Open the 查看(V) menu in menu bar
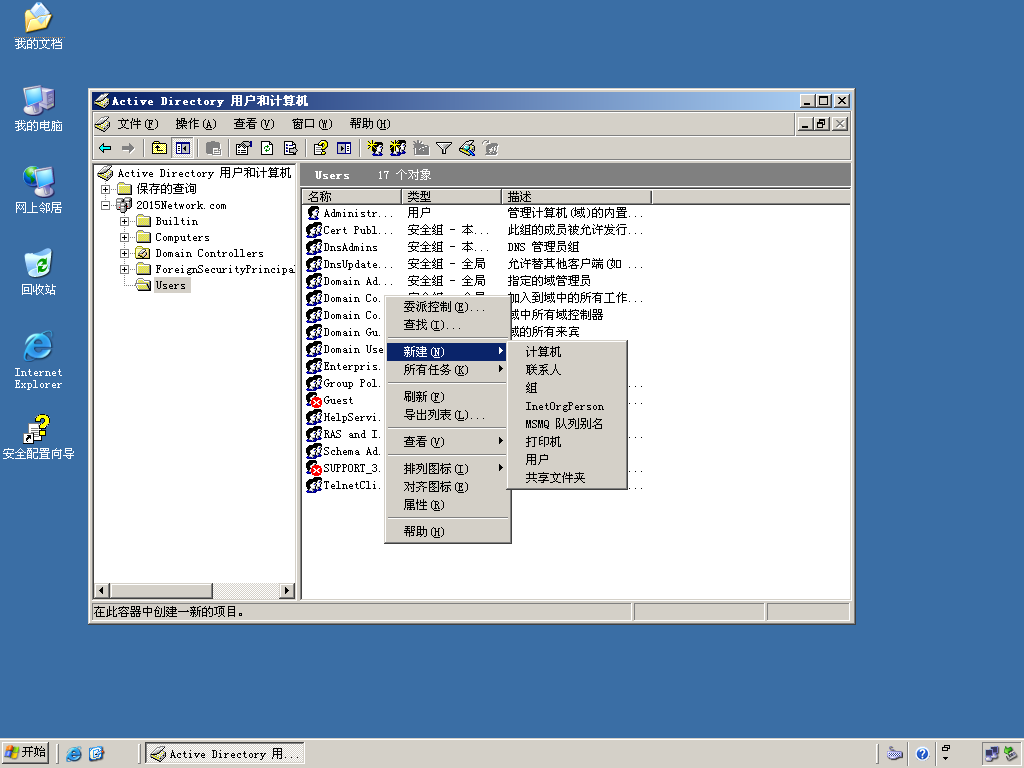Image resolution: width=1024 pixels, height=768 pixels. (253, 123)
